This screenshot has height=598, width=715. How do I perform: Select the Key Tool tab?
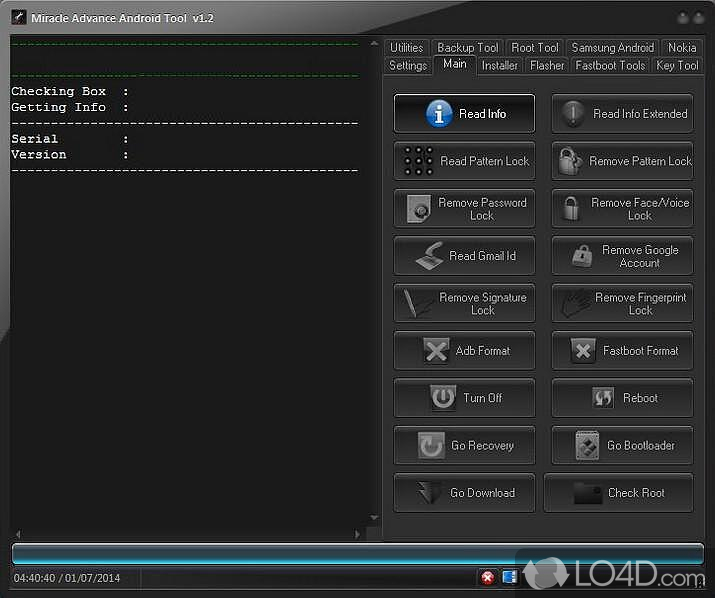click(677, 66)
